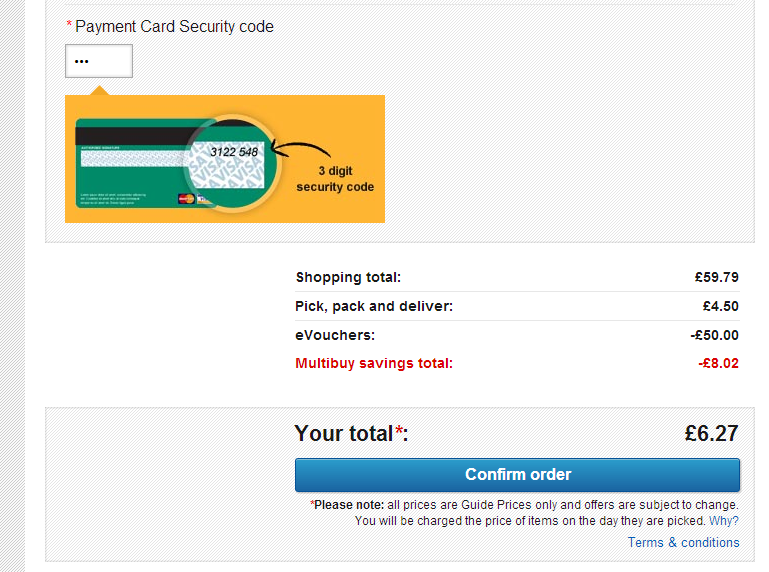The width and height of the screenshot is (769, 572).
Task: Click the 'Please note' guide prices text
Action: (524, 505)
